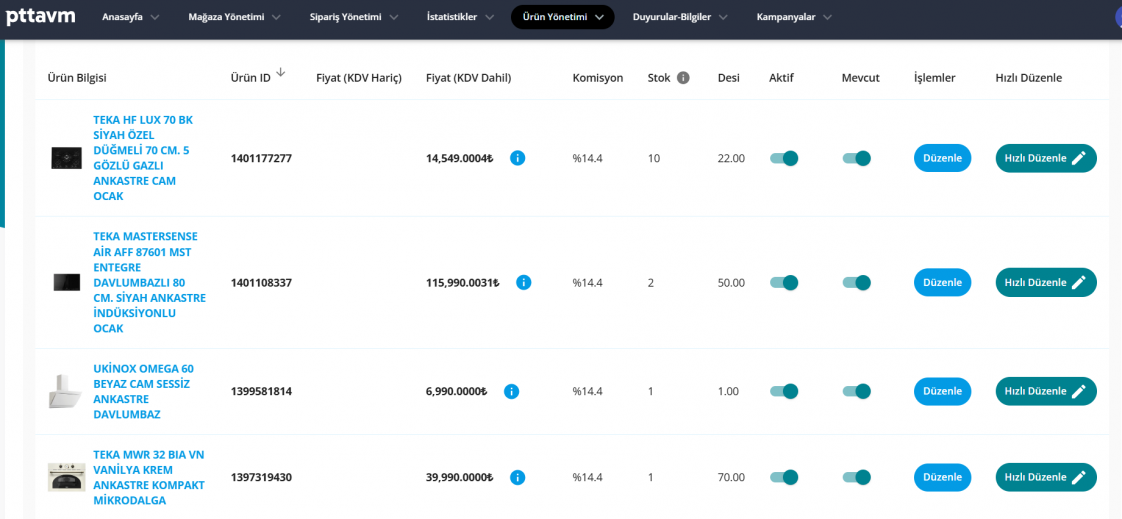1122x519 pixels.
Task: Click Düzenle button for product 1401108337
Action: [942, 283]
